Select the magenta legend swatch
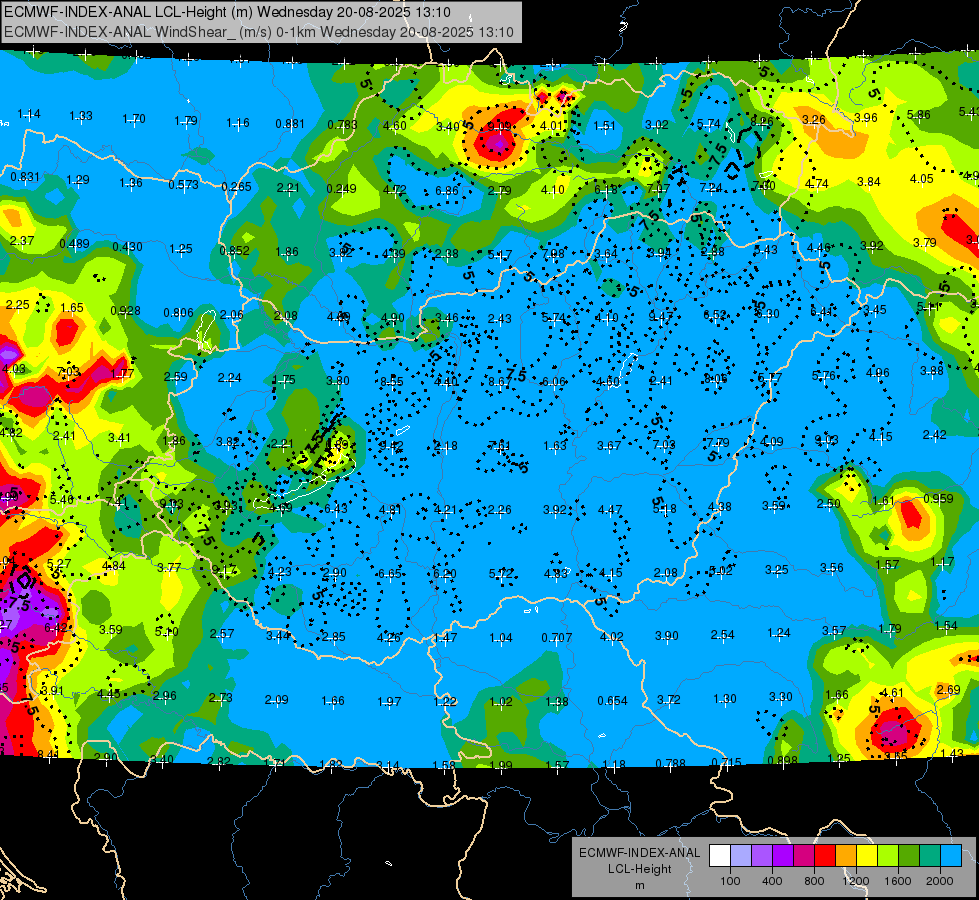This screenshot has height=900, width=979. click(x=804, y=856)
